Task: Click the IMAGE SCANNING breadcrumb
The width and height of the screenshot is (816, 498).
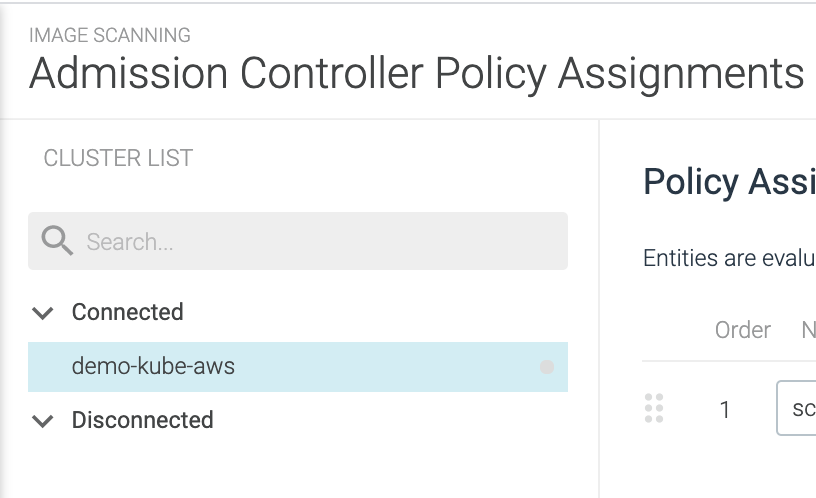Action: tap(110, 35)
